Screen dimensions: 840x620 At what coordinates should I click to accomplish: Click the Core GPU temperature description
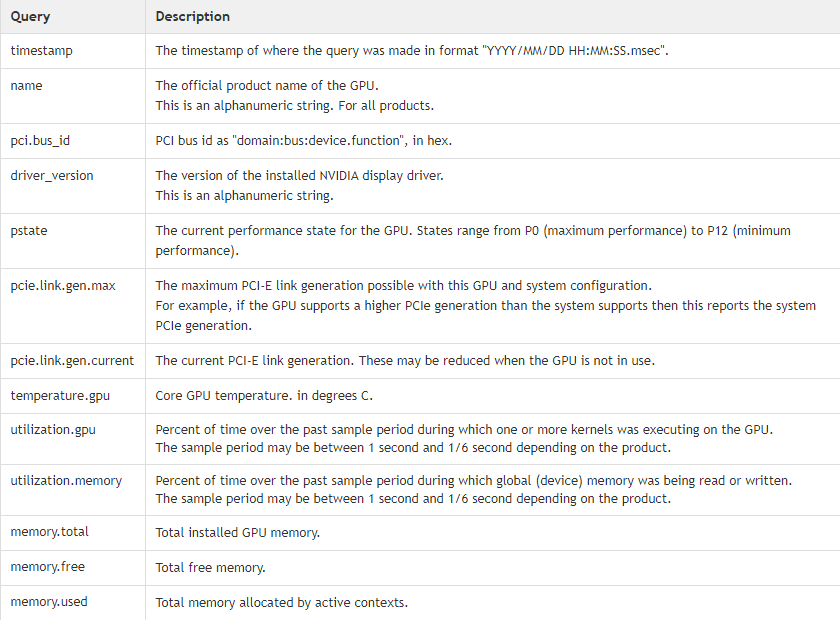tap(264, 396)
